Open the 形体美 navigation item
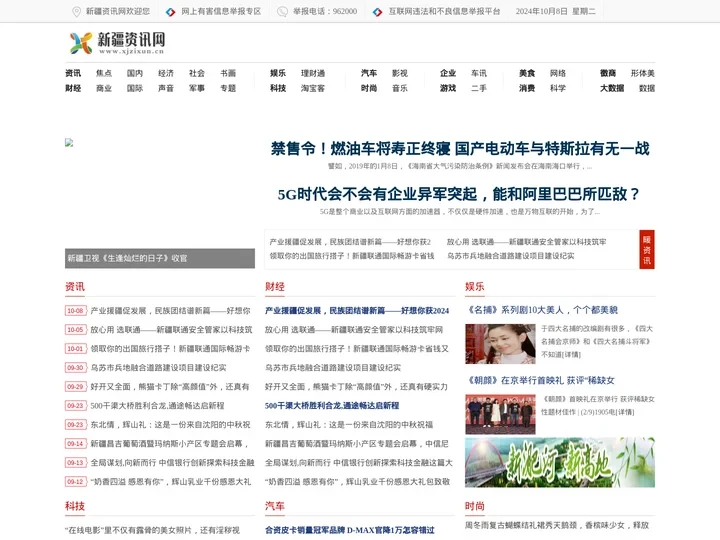 point(643,73)
